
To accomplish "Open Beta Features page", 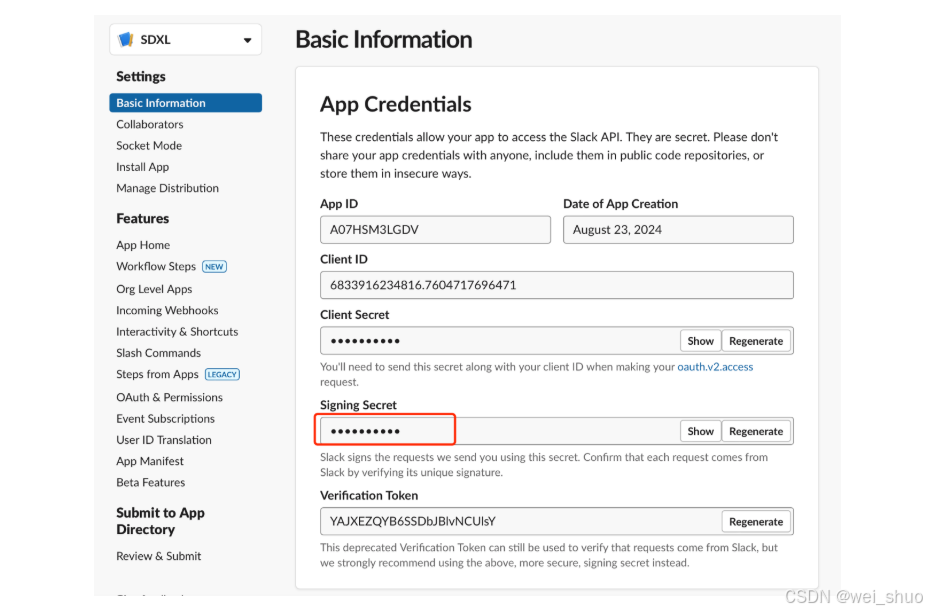I will (x=151, y=483).
